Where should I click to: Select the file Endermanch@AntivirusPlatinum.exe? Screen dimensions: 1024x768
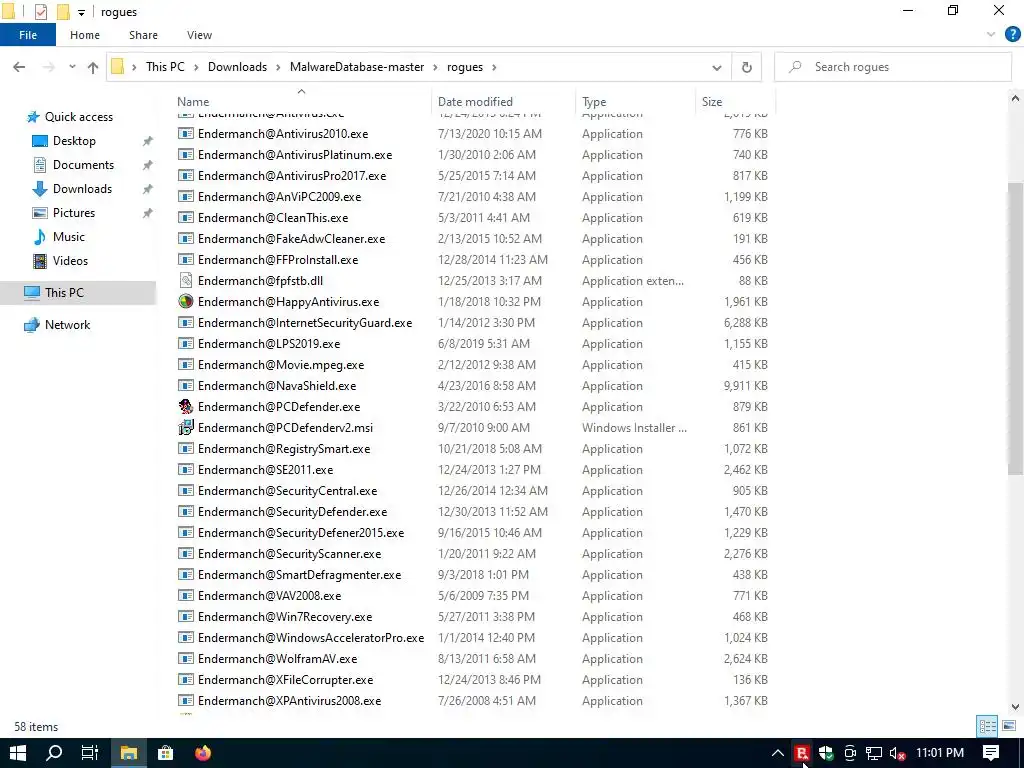295,155
